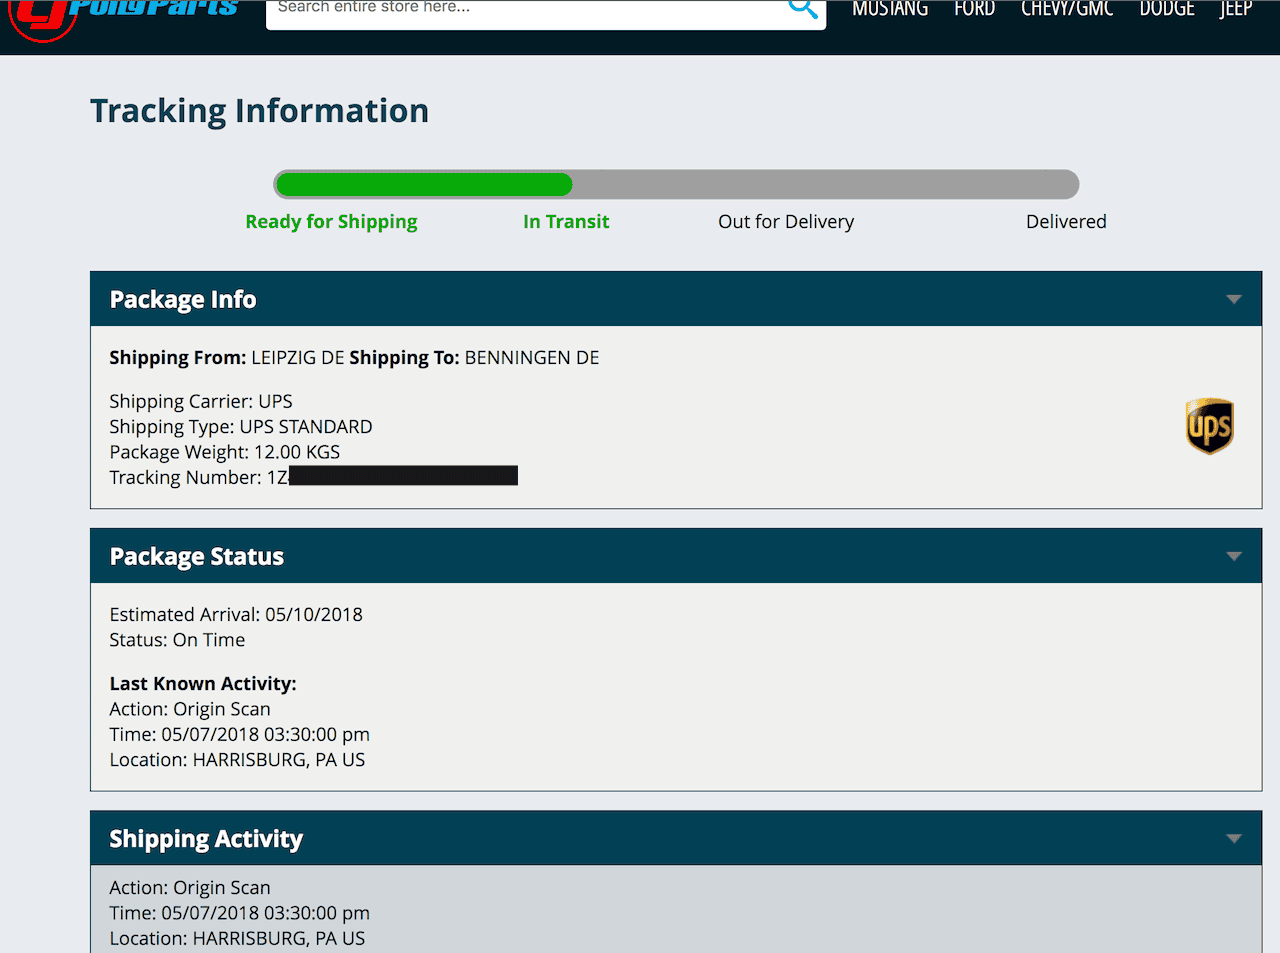Open the MUSTANG menu
Viewport: 1280px width, 953px height.
(x=890, y=9)
